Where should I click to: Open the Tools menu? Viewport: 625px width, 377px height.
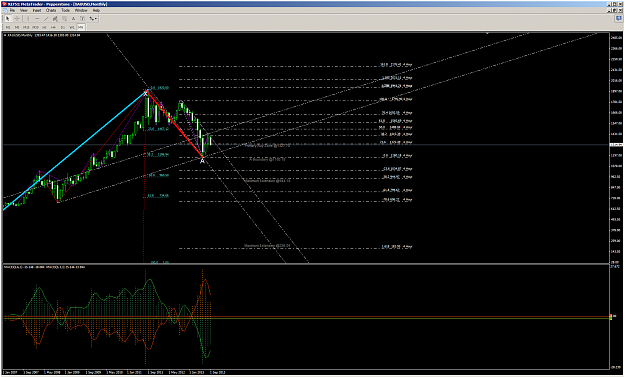[65, 10]
